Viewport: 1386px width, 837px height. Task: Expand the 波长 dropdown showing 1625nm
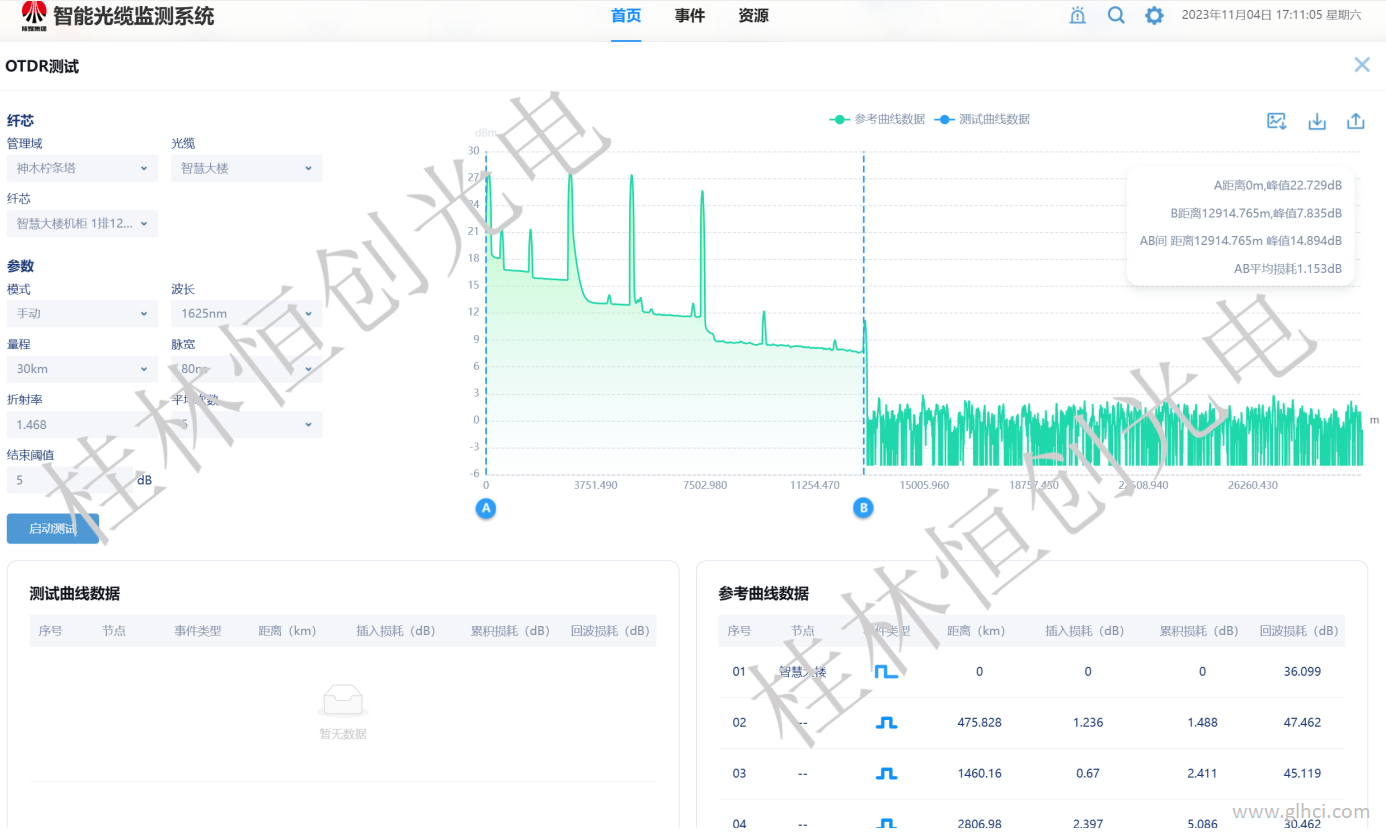tap(246, 313)
